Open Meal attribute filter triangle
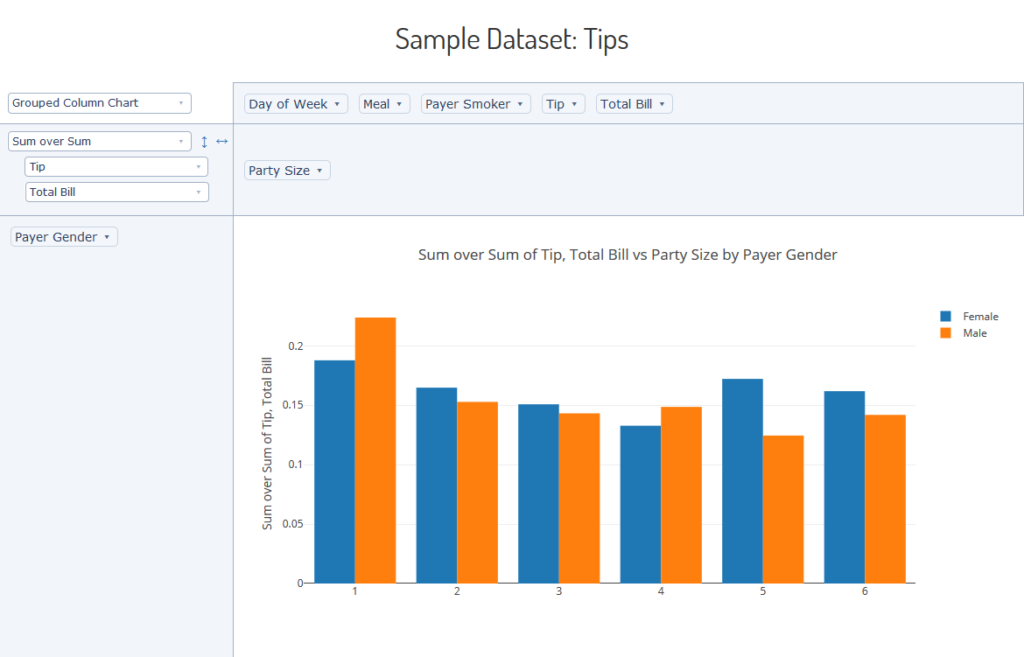The height and width of the screenshot is (657, 1024). [399, 104]
